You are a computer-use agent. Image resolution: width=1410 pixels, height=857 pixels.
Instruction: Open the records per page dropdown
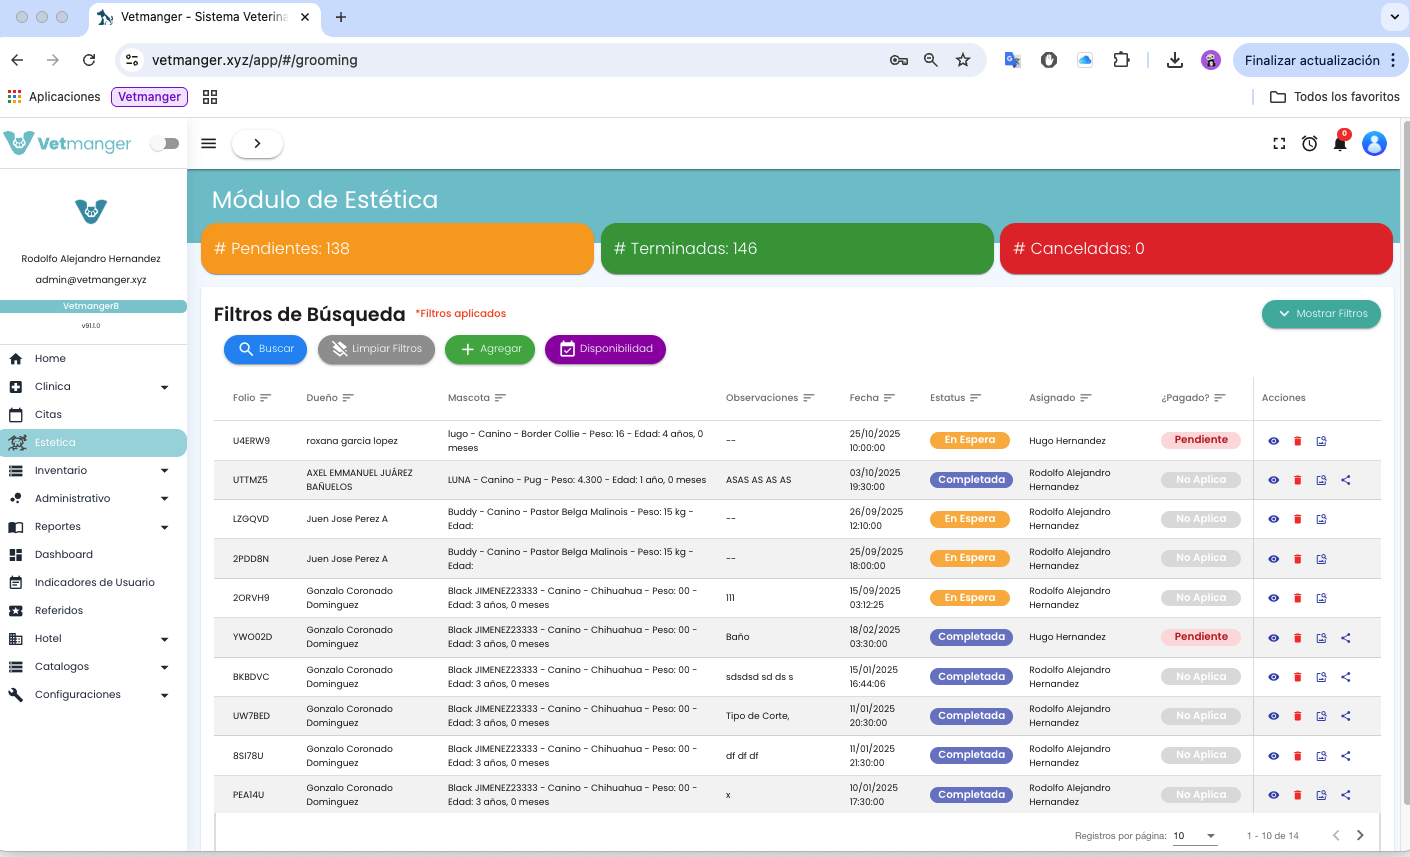[x=1195, y=836]
